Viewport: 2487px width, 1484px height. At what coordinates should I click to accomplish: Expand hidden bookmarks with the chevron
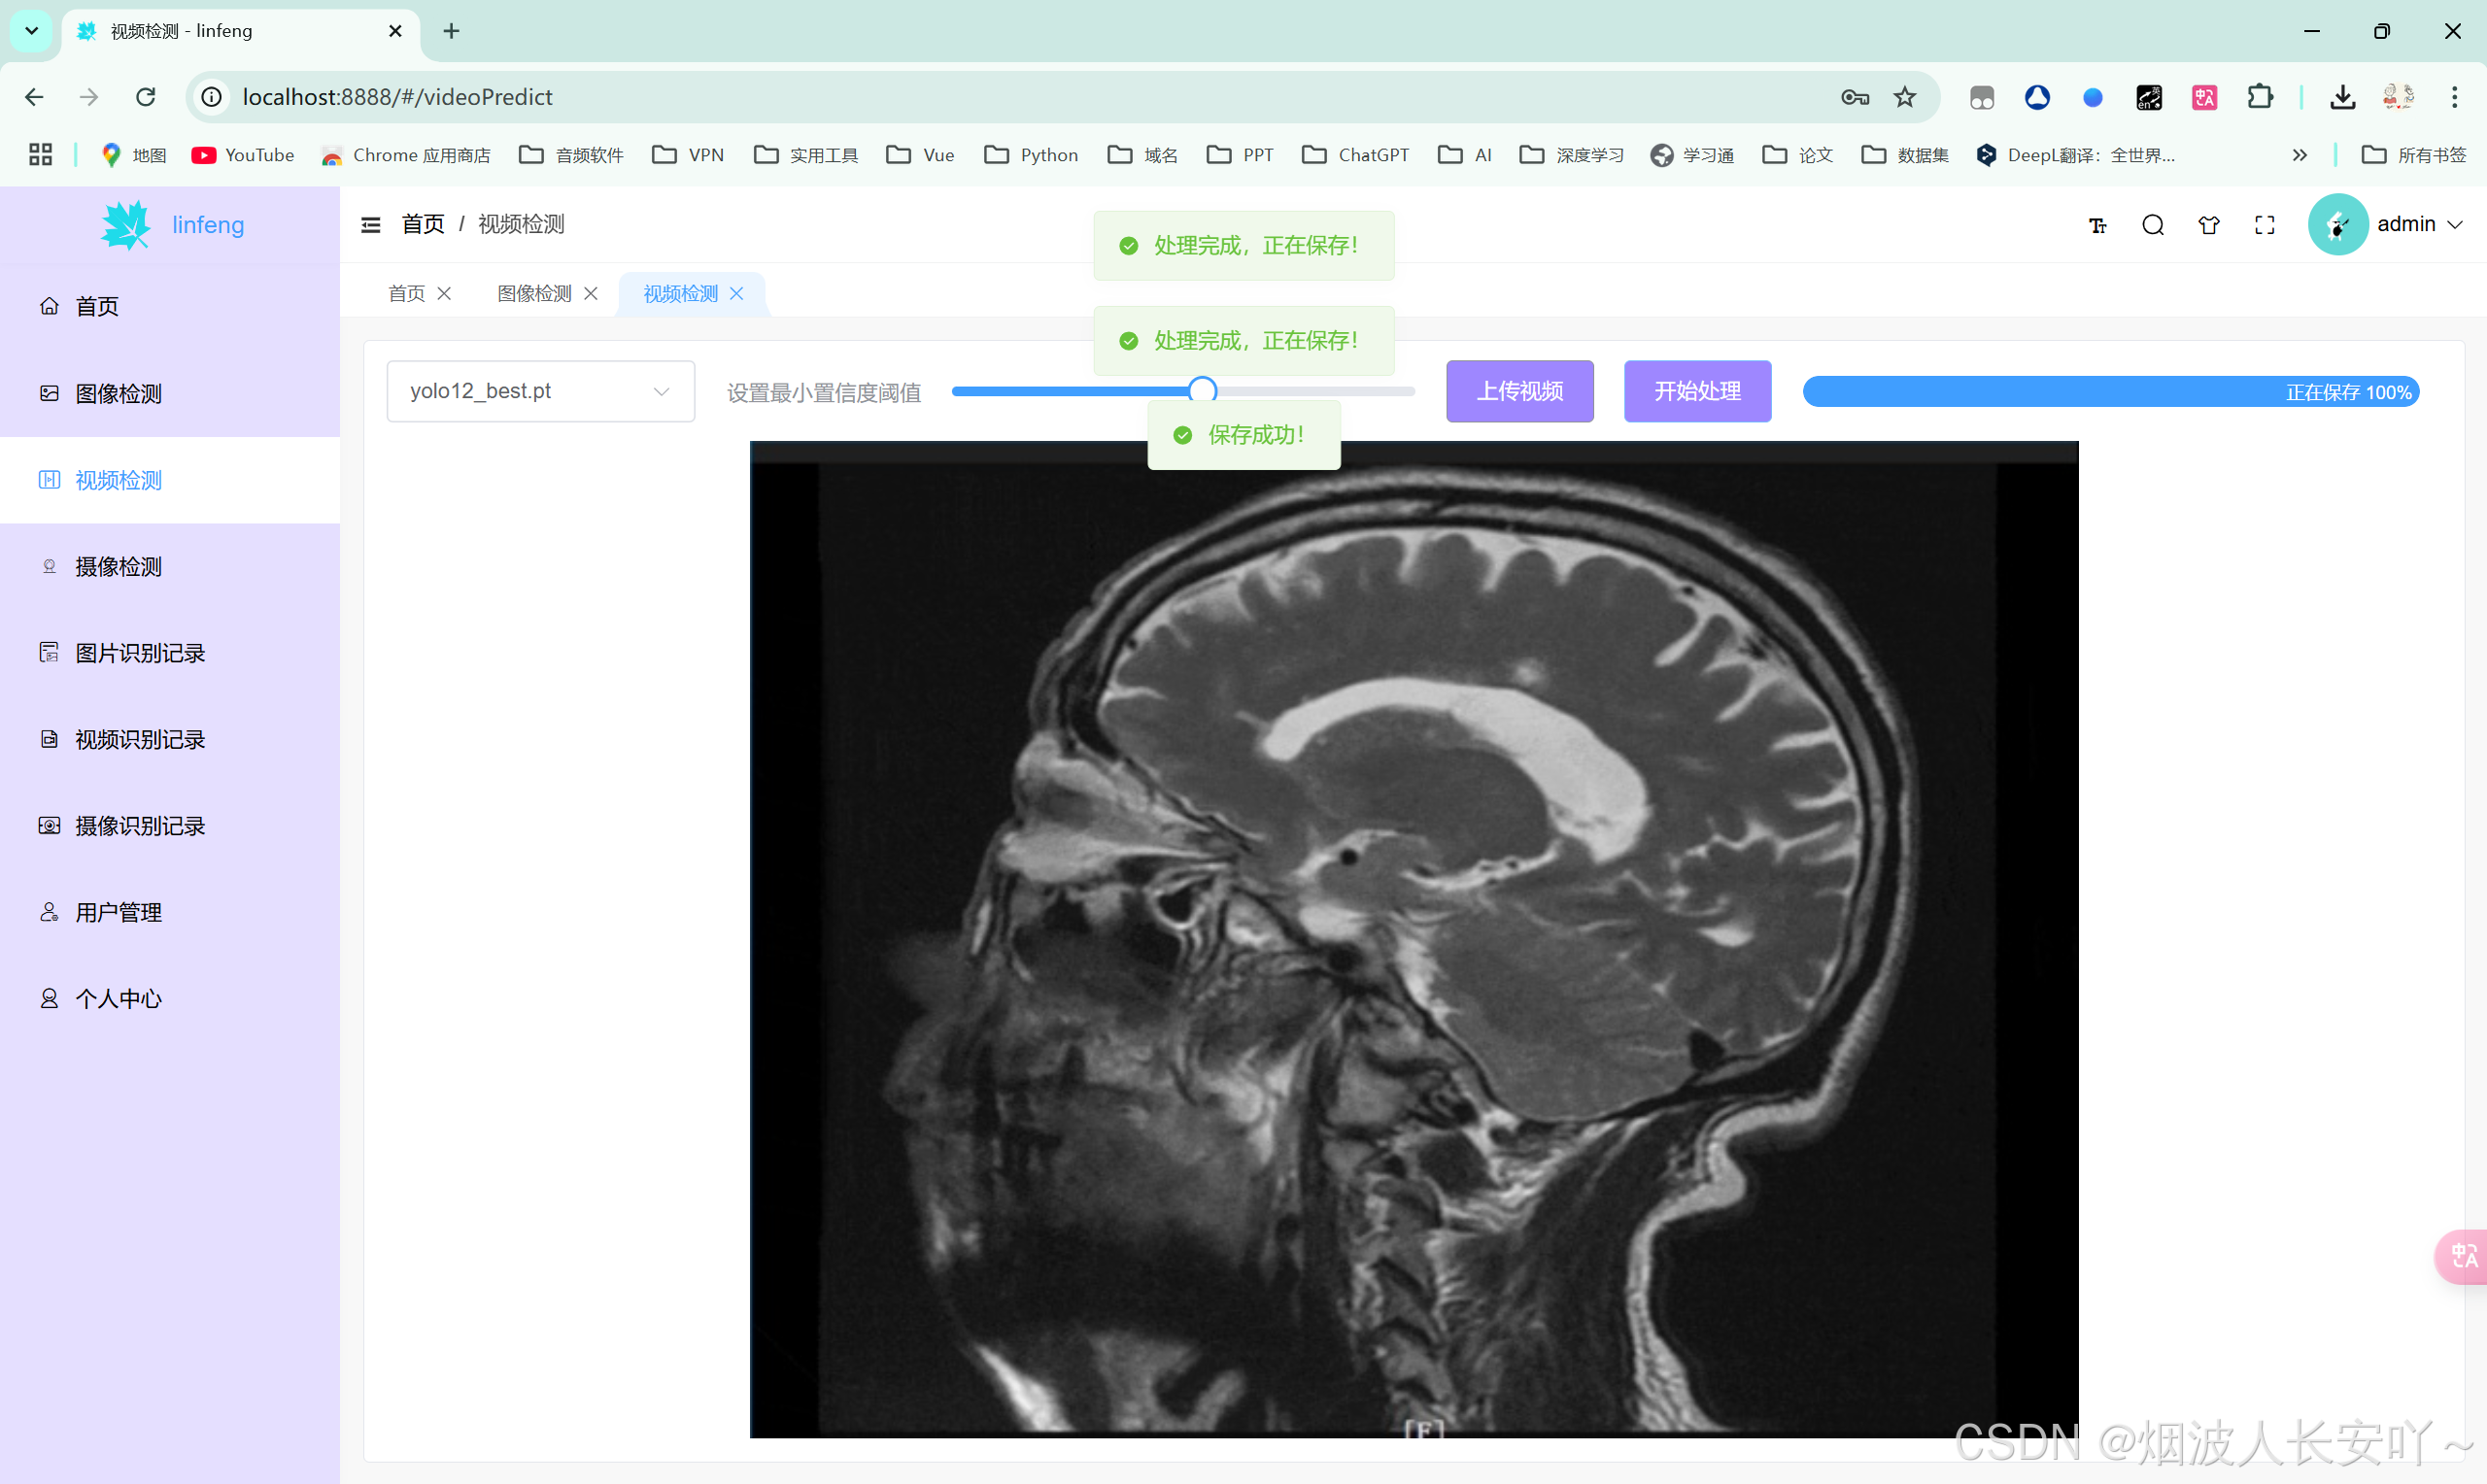[2299, 155]
